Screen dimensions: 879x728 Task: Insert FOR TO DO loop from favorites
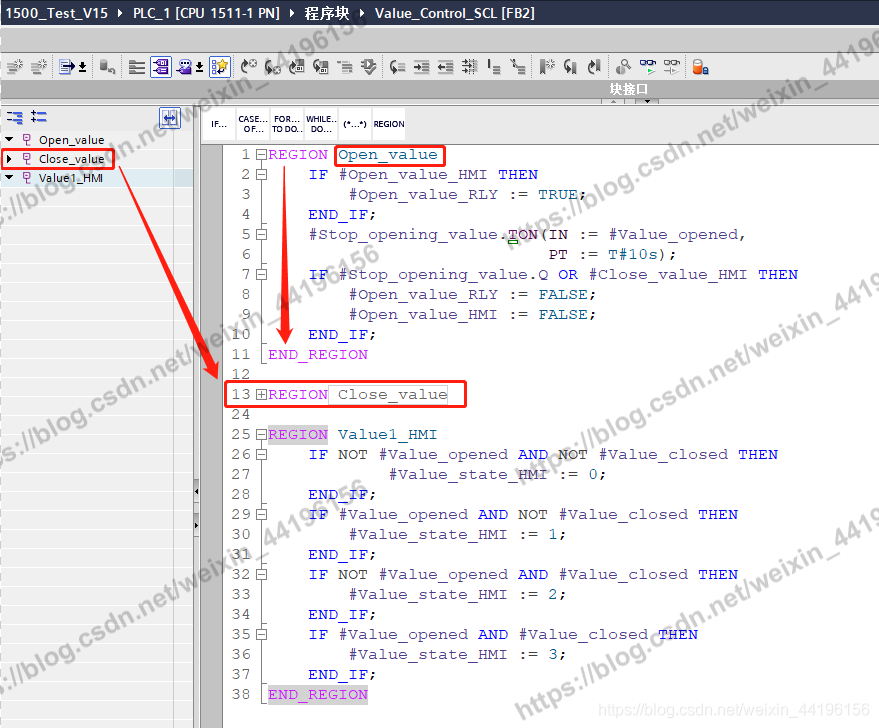point(287,124)
